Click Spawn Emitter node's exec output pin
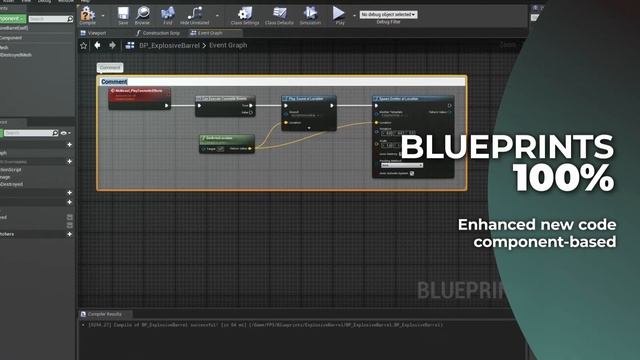This screenshot has width=640, height=360. 449,106
